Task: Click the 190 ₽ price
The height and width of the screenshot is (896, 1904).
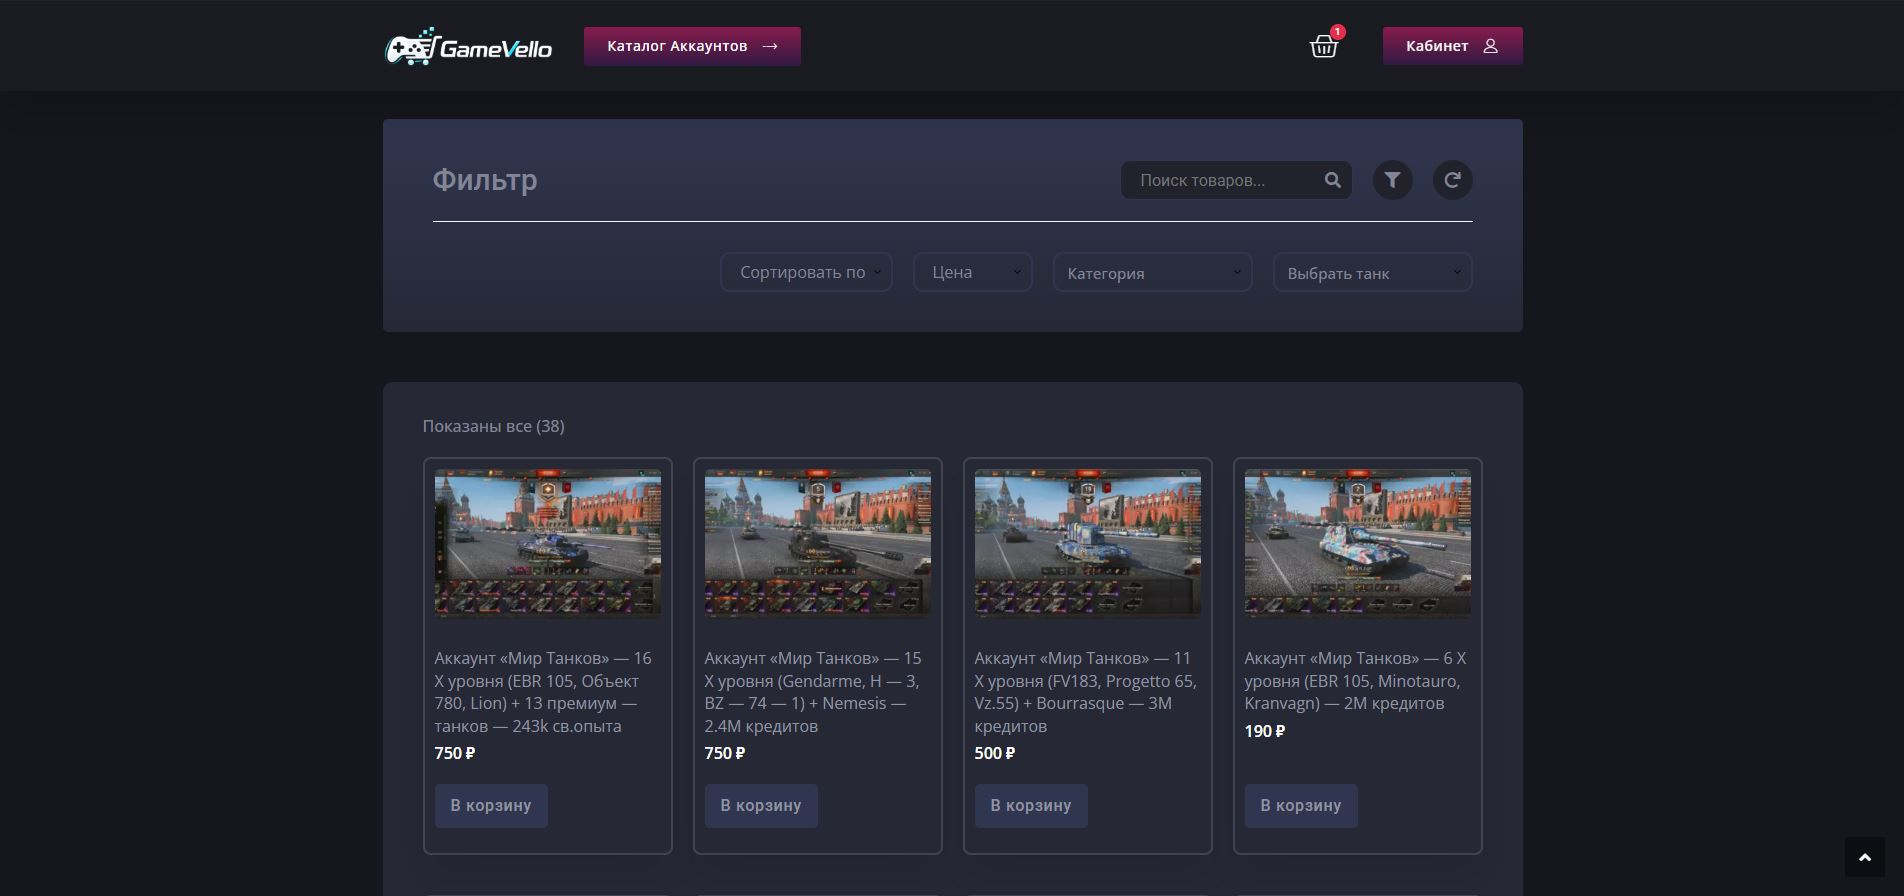Action: pos(1265,731)
